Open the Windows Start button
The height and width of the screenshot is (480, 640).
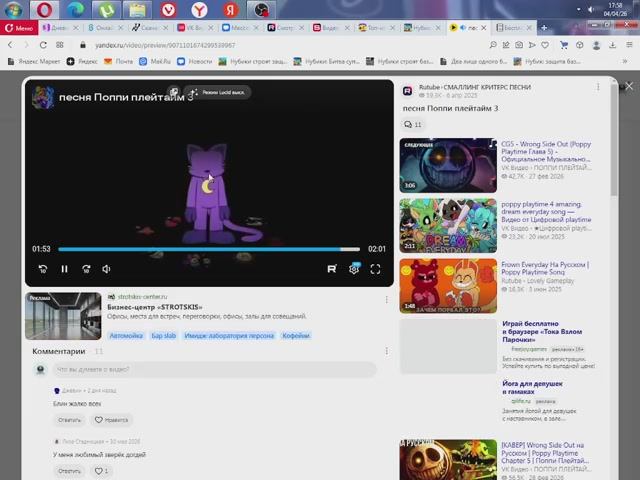click(13, 10)
